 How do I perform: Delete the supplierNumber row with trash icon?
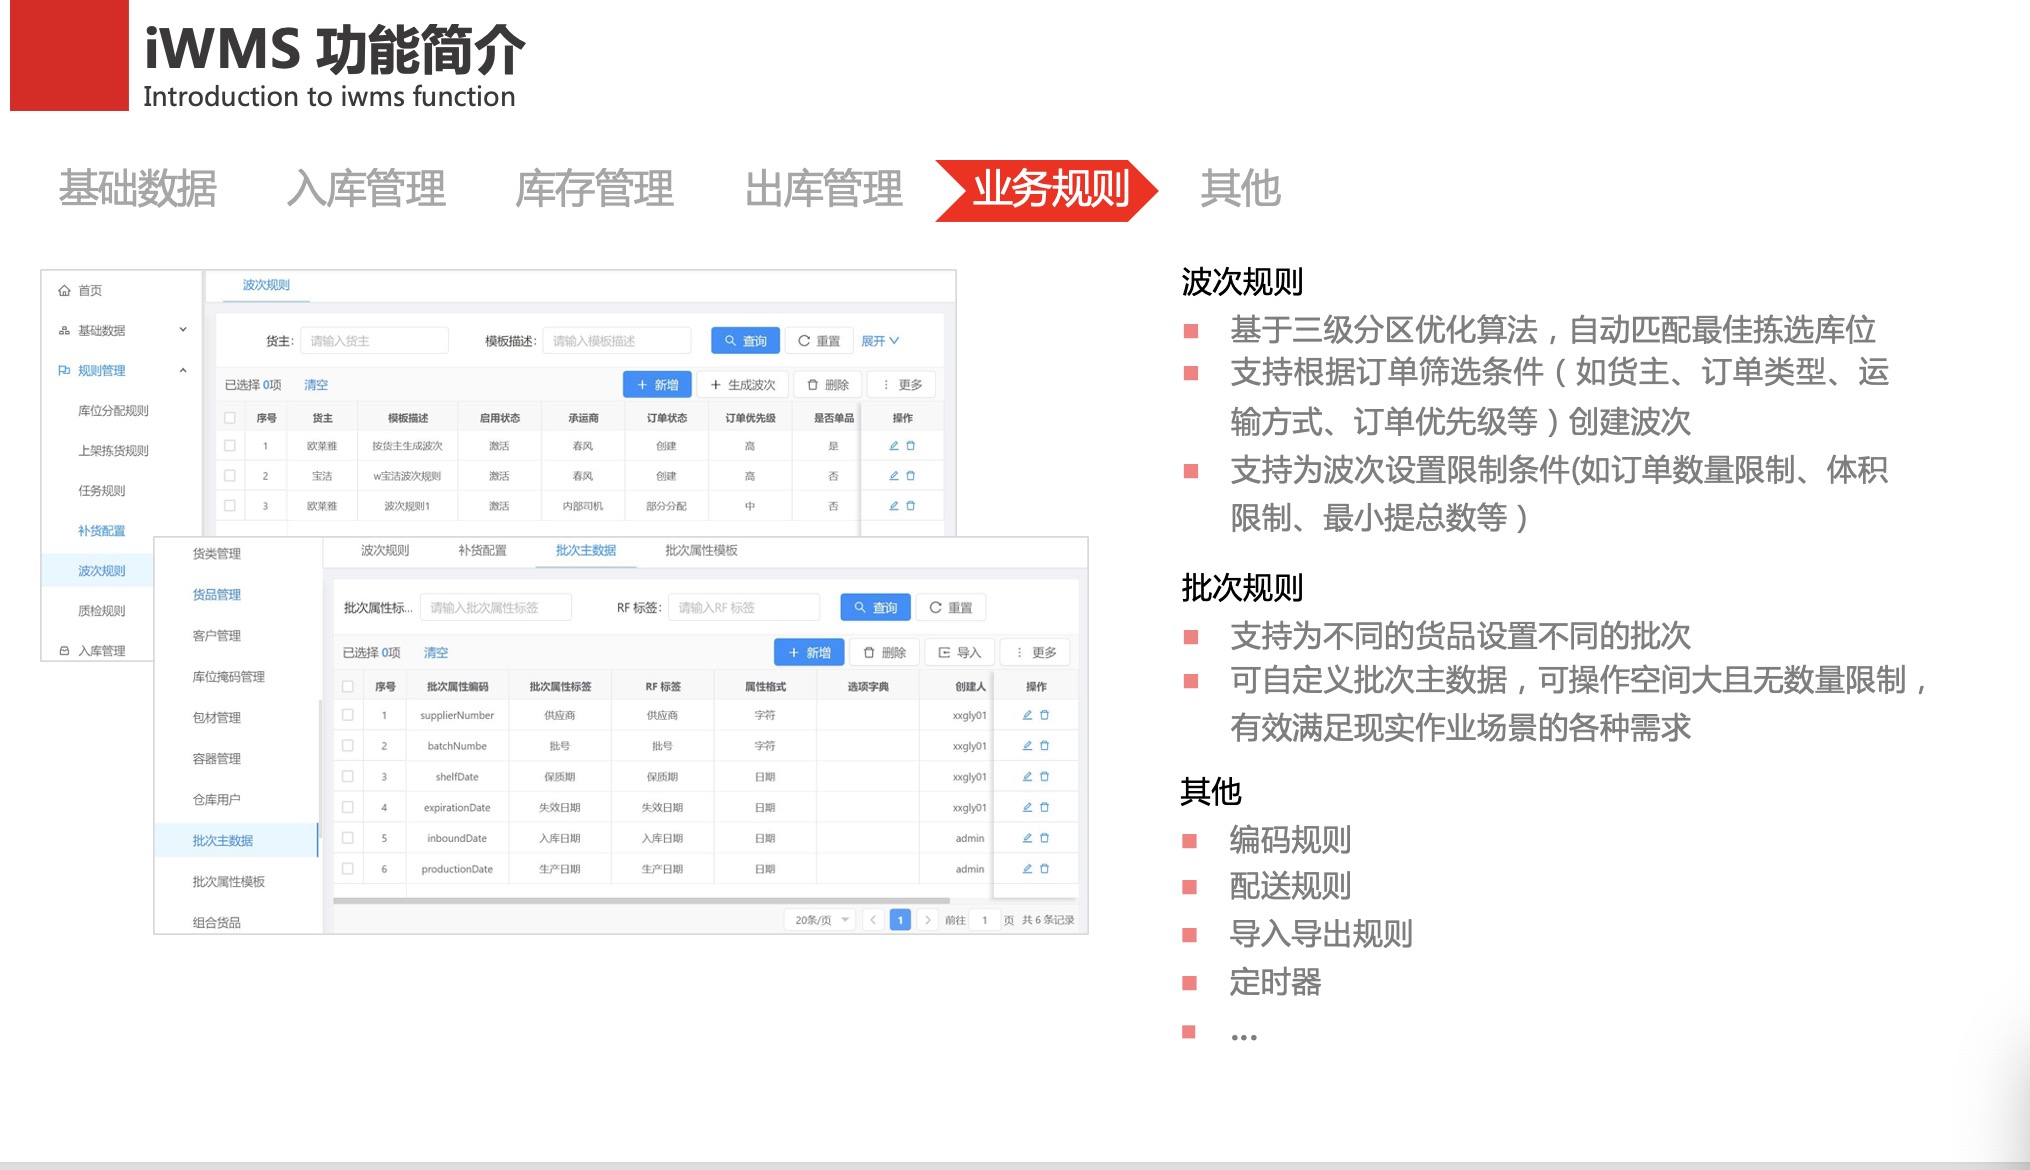click(1045, 715)
